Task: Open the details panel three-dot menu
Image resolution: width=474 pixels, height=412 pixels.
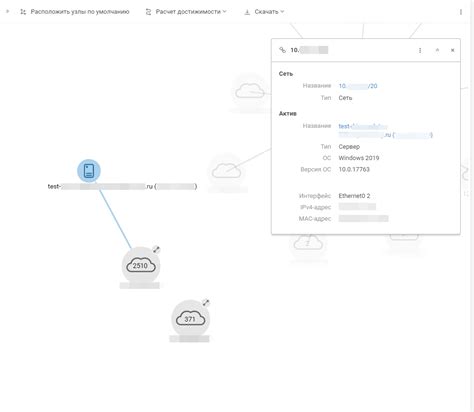Action: 420,50
